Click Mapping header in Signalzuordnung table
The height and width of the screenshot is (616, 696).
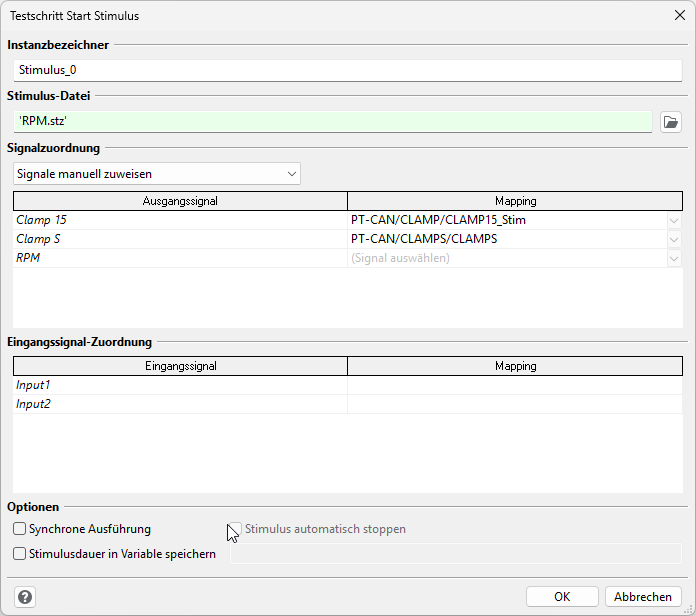click(x=515, y=201)
